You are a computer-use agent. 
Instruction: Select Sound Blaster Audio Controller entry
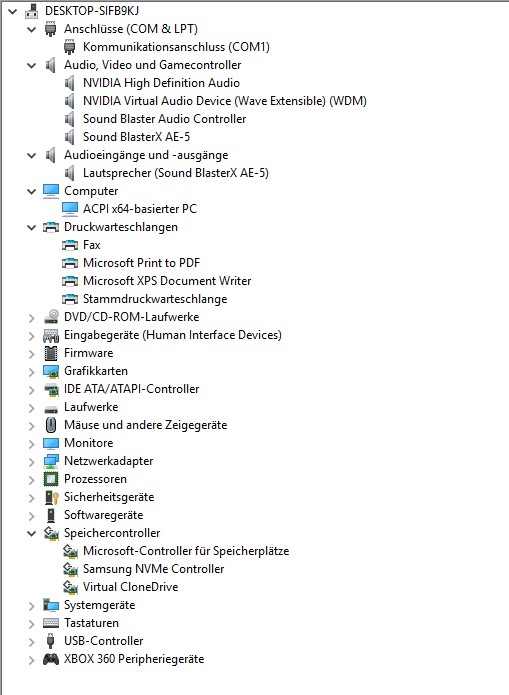(x=164, y=119)
